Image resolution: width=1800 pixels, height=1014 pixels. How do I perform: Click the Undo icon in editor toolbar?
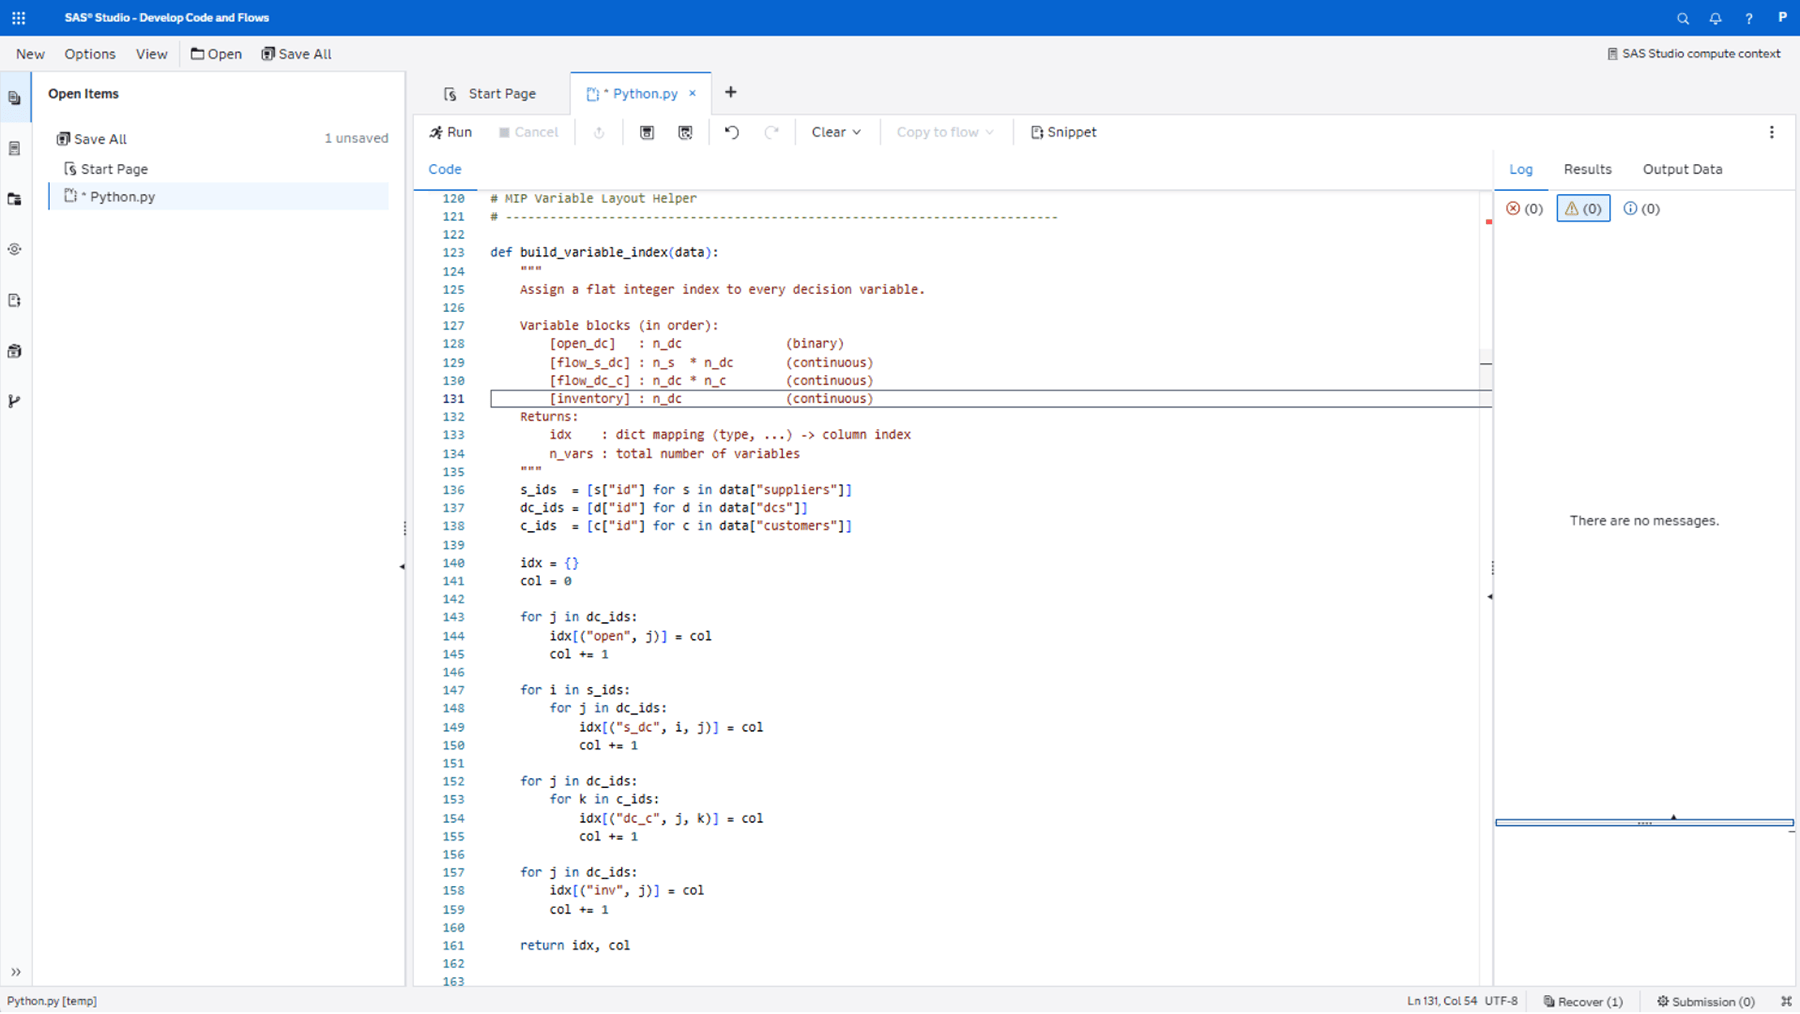[731, 131]
